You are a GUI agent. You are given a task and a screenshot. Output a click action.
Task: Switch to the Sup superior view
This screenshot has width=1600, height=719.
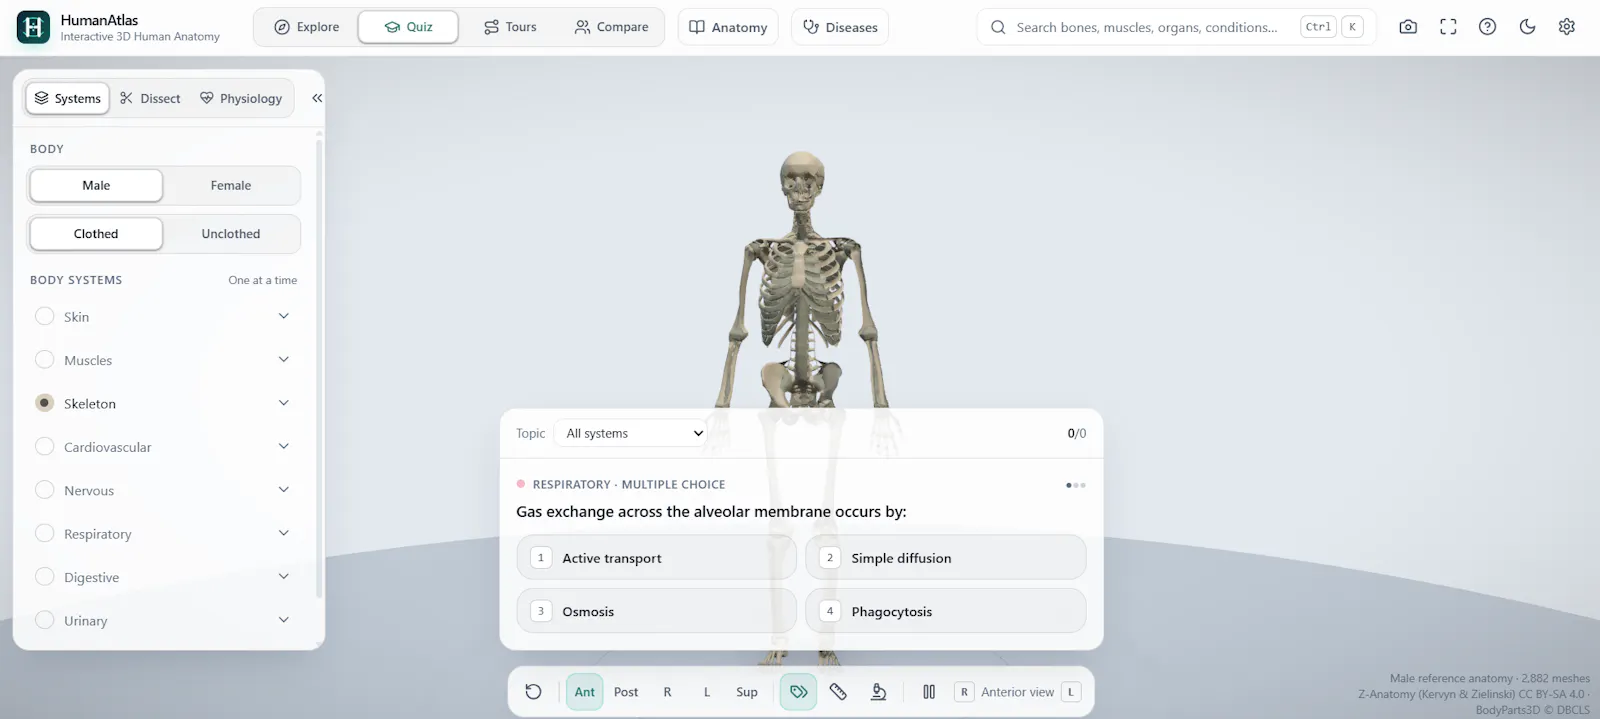tap(747, 692)
